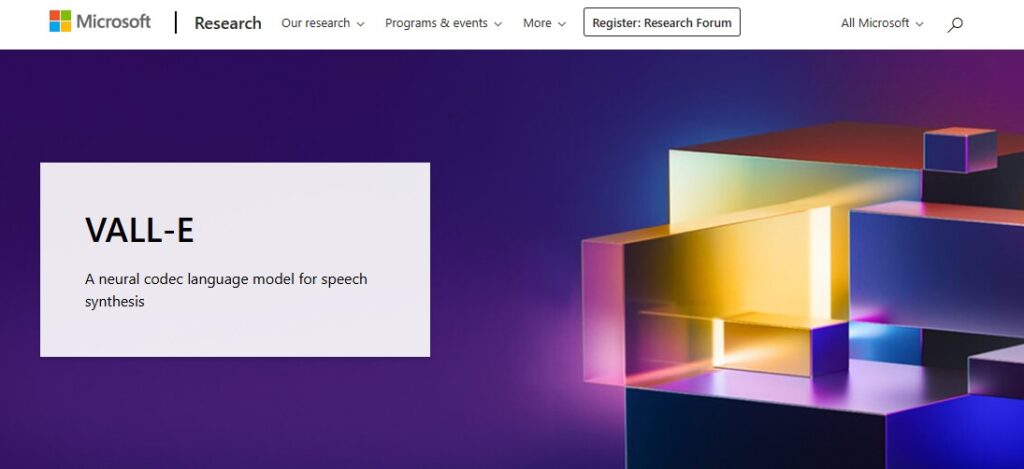This screenshot has width=1024, height=469.
Task: Expand the Our research menu
Action: 323,23
